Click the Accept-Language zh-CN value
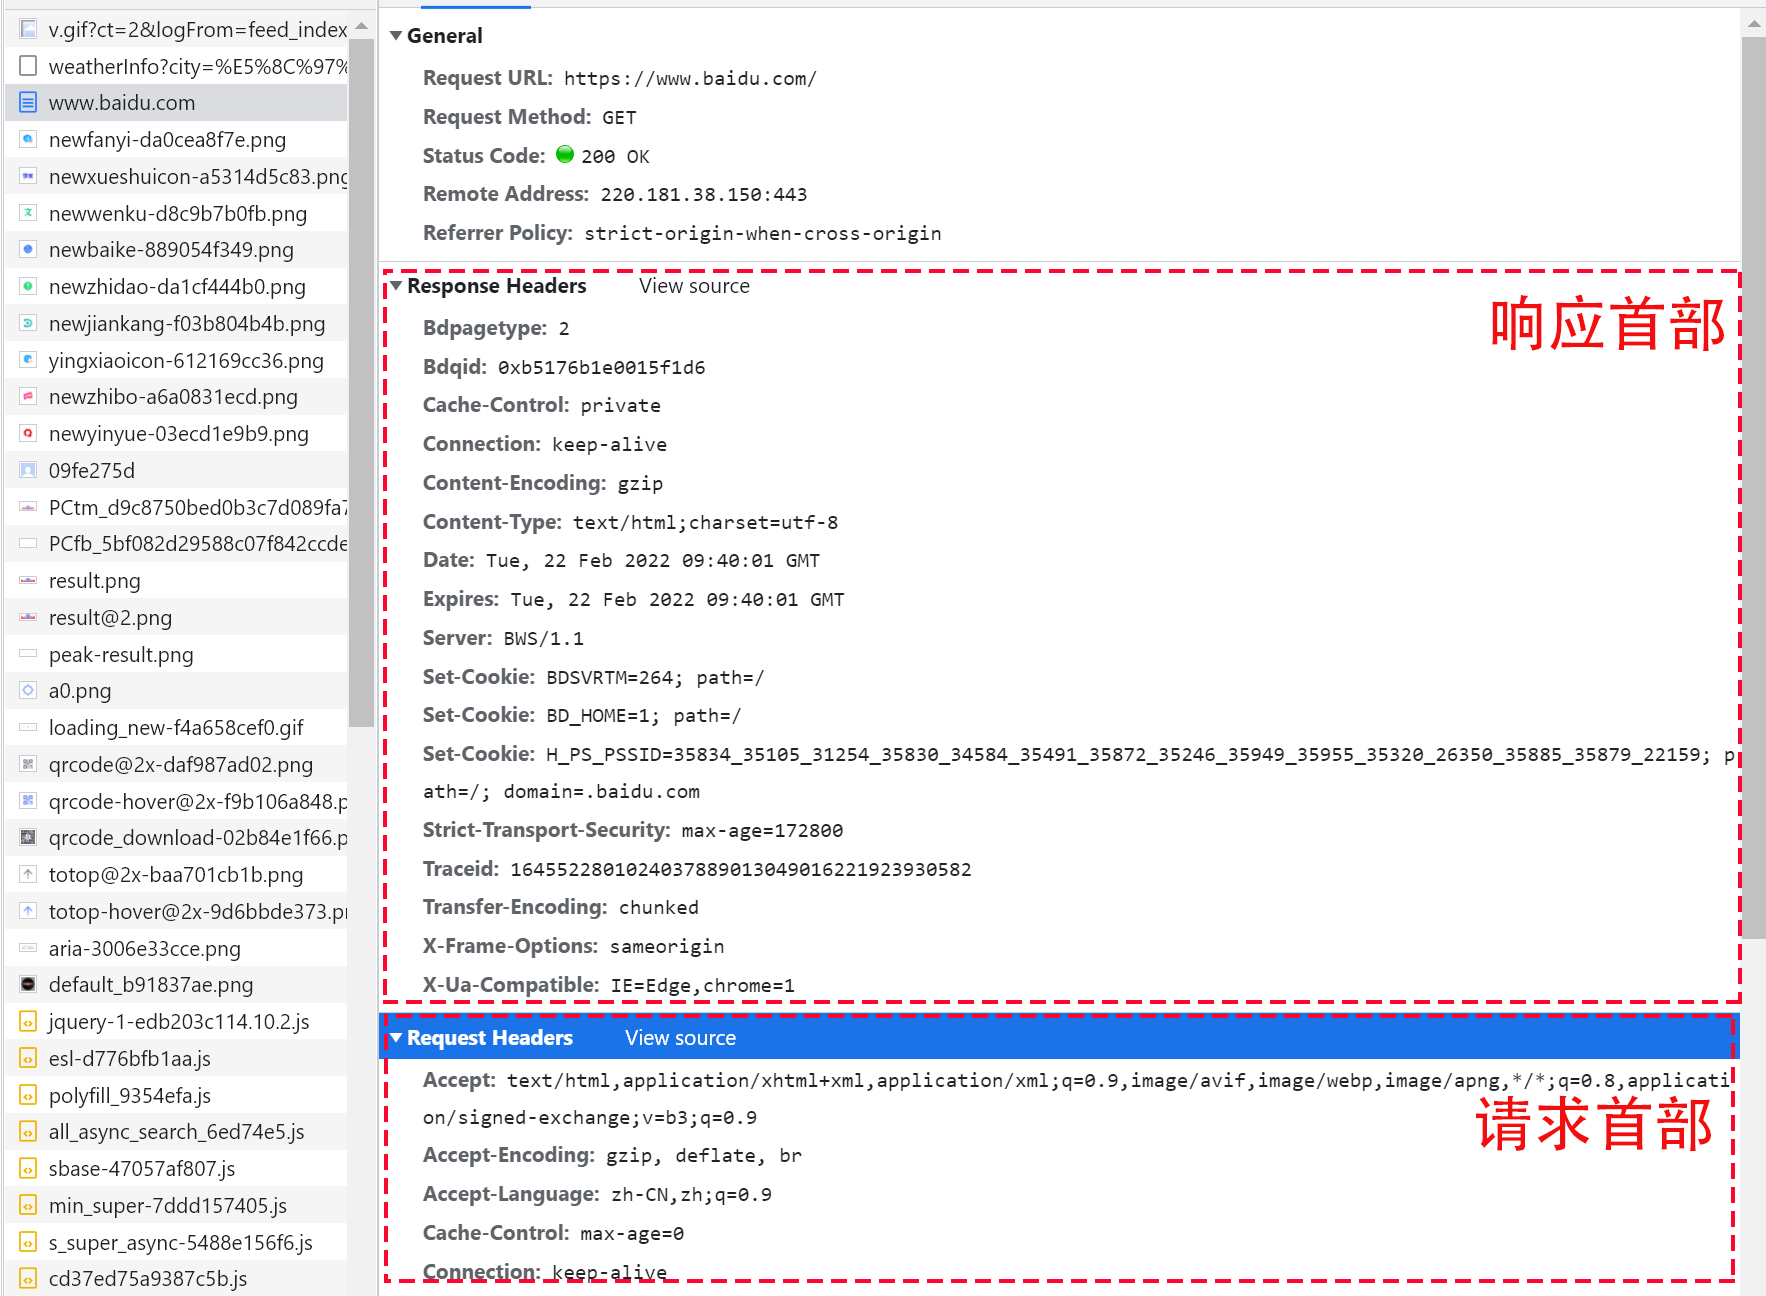1766x1296 pixels. pos(691,1195)
